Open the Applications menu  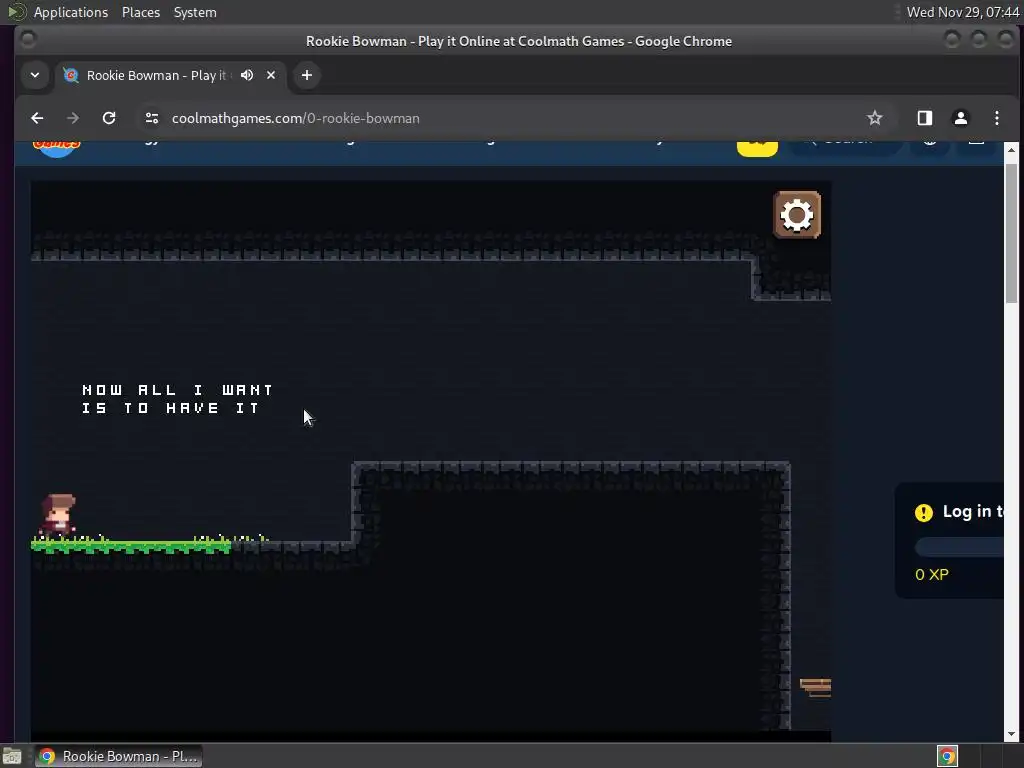(71, 12)
